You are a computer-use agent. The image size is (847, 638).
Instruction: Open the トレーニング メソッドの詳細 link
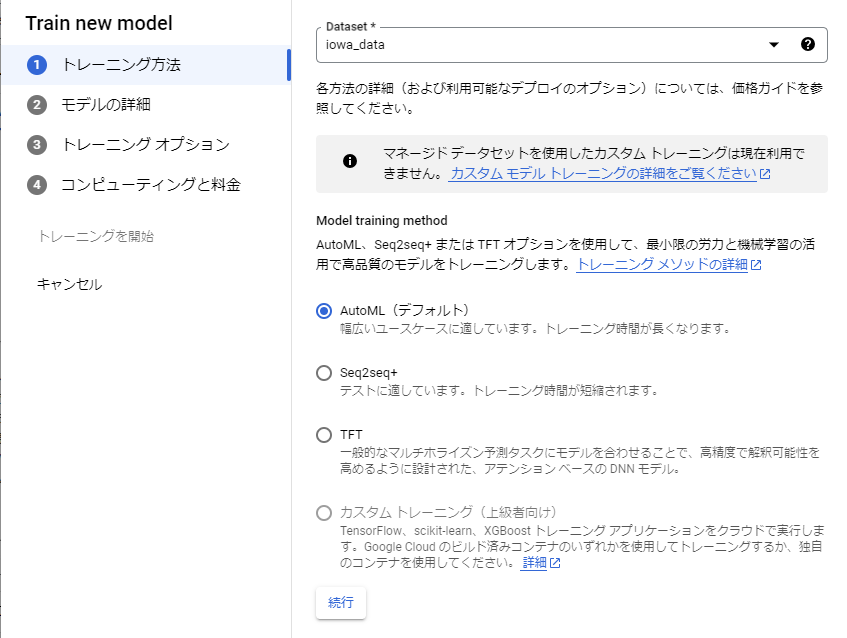[x=662, y=264]
